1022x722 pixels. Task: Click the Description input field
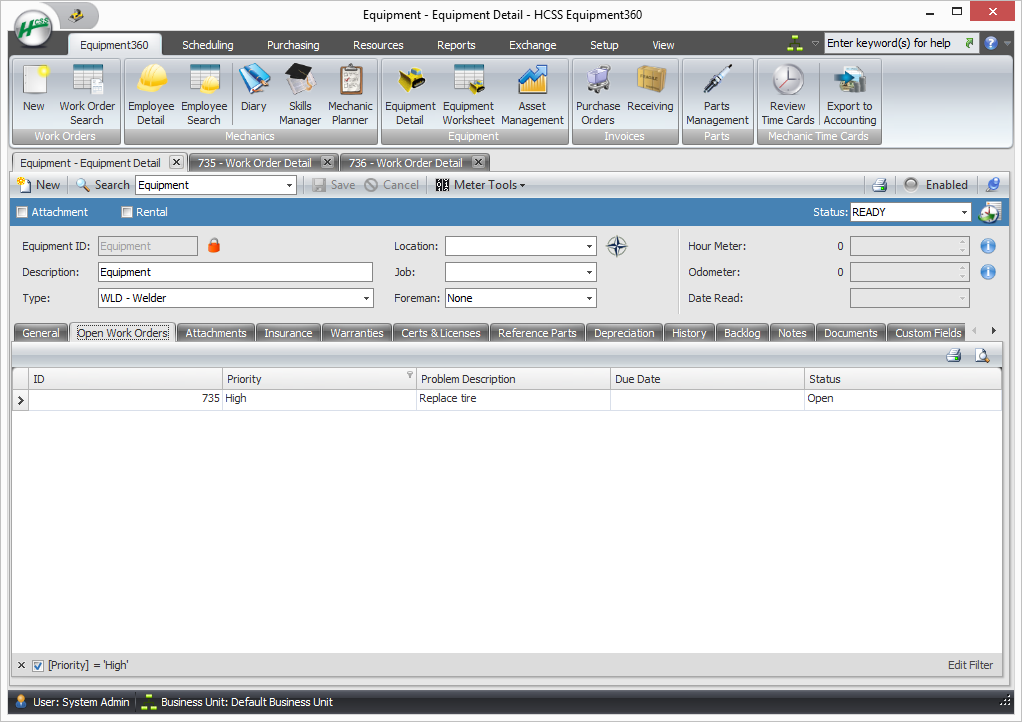pos(235,272)
